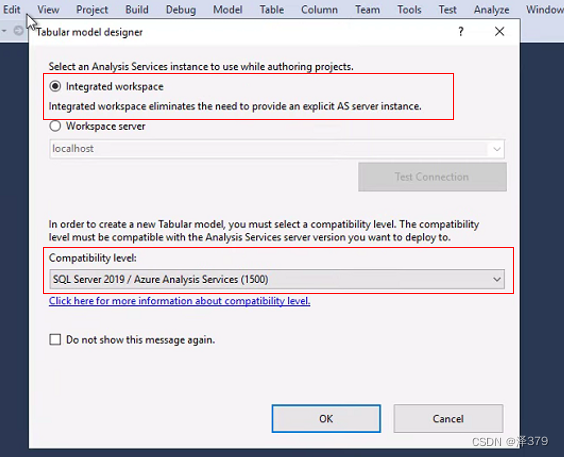The width and height of the screenshot is (564, 457).
Task: Select the Integrated workspace radio button
Action: (x=55, y=86)
